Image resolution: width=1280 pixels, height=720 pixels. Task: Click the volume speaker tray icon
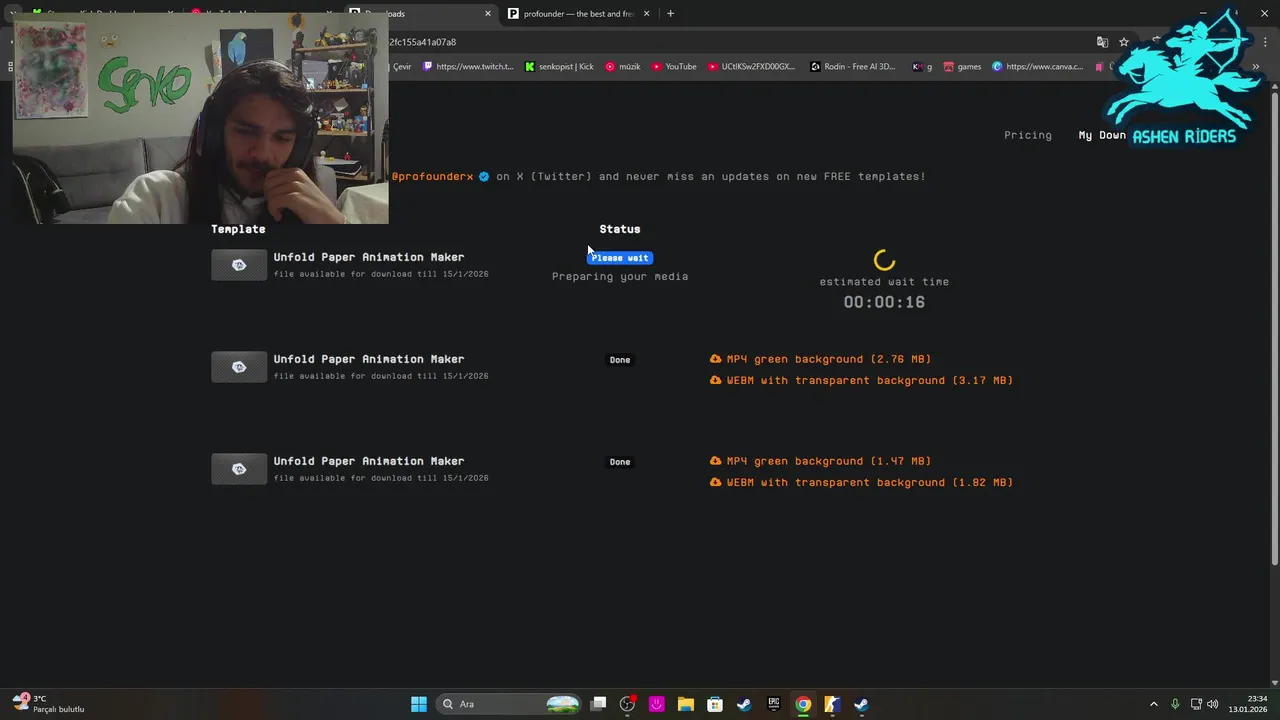1213,704
